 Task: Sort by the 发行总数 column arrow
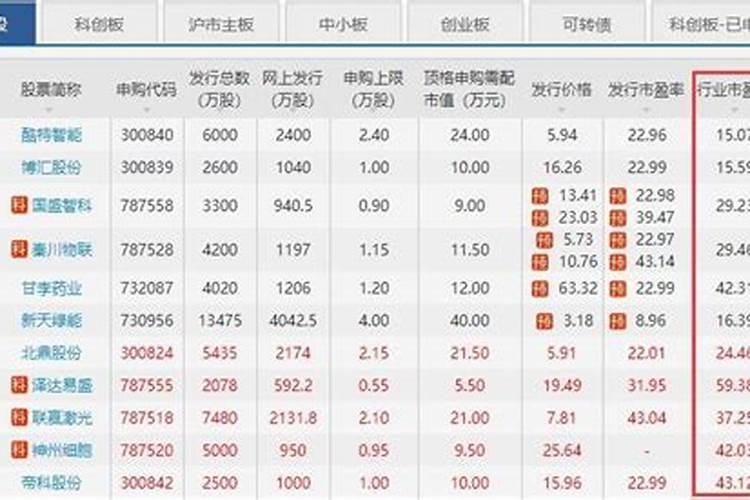pos(220,110)
